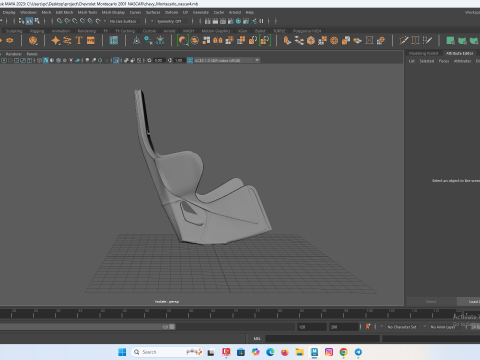Click the Multi-Cut tool shelf icon

tap(404, 41)
